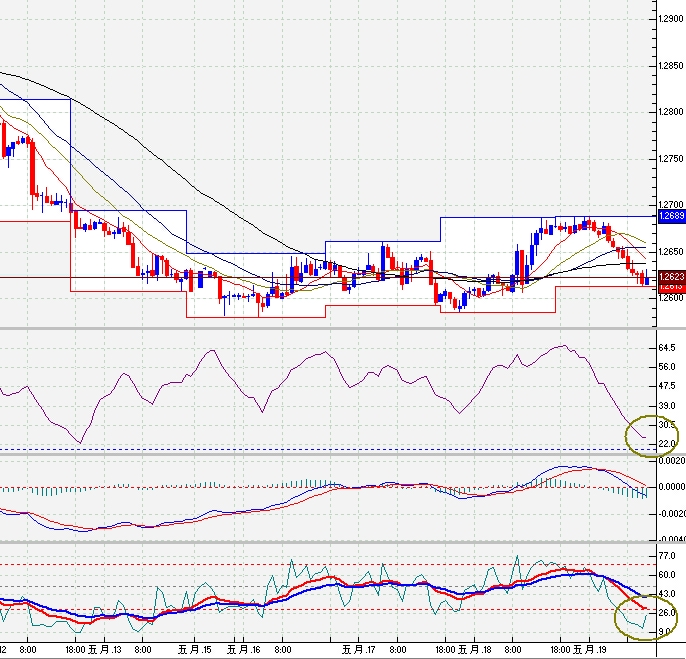Select the 39.0 indicator scale value
Viewport: 686px width, 659px height.
(x=667, y=406)
